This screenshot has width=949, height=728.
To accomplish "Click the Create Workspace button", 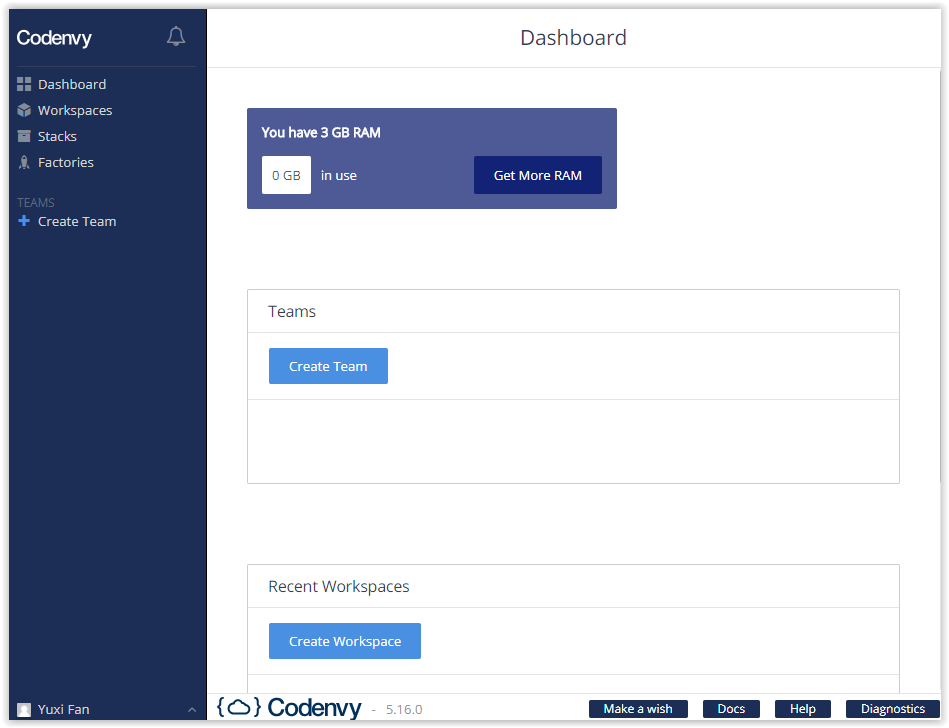I will [345, 641].
